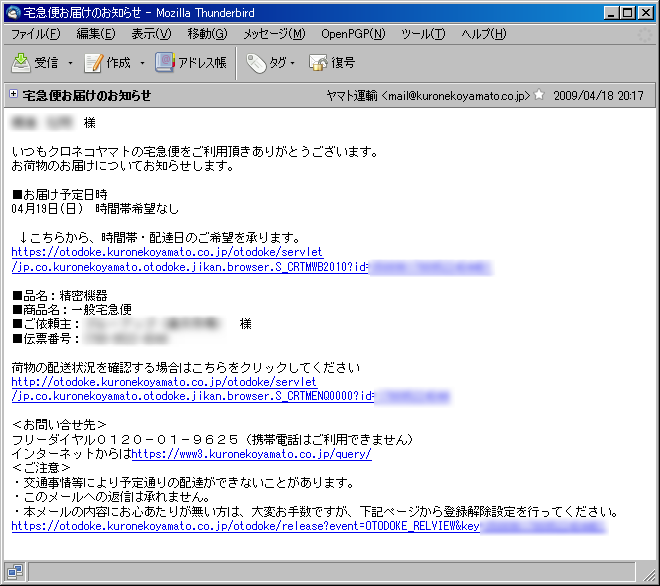Open the dropdown arrow beside 受信
Image resolution: width=660 pixels, height=586 pixels.
[71, 63]
